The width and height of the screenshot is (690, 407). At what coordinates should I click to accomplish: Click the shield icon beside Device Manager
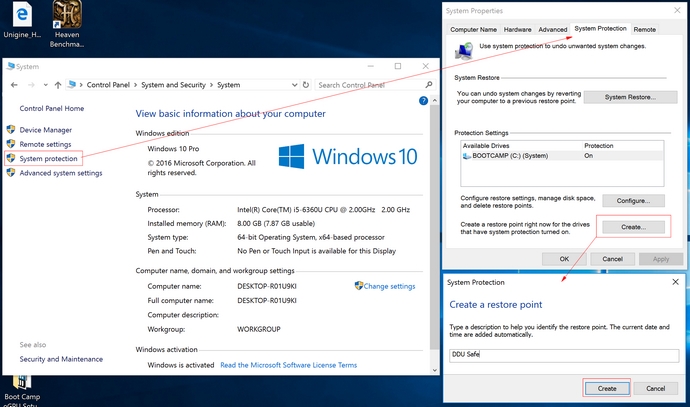click(11, 129)
